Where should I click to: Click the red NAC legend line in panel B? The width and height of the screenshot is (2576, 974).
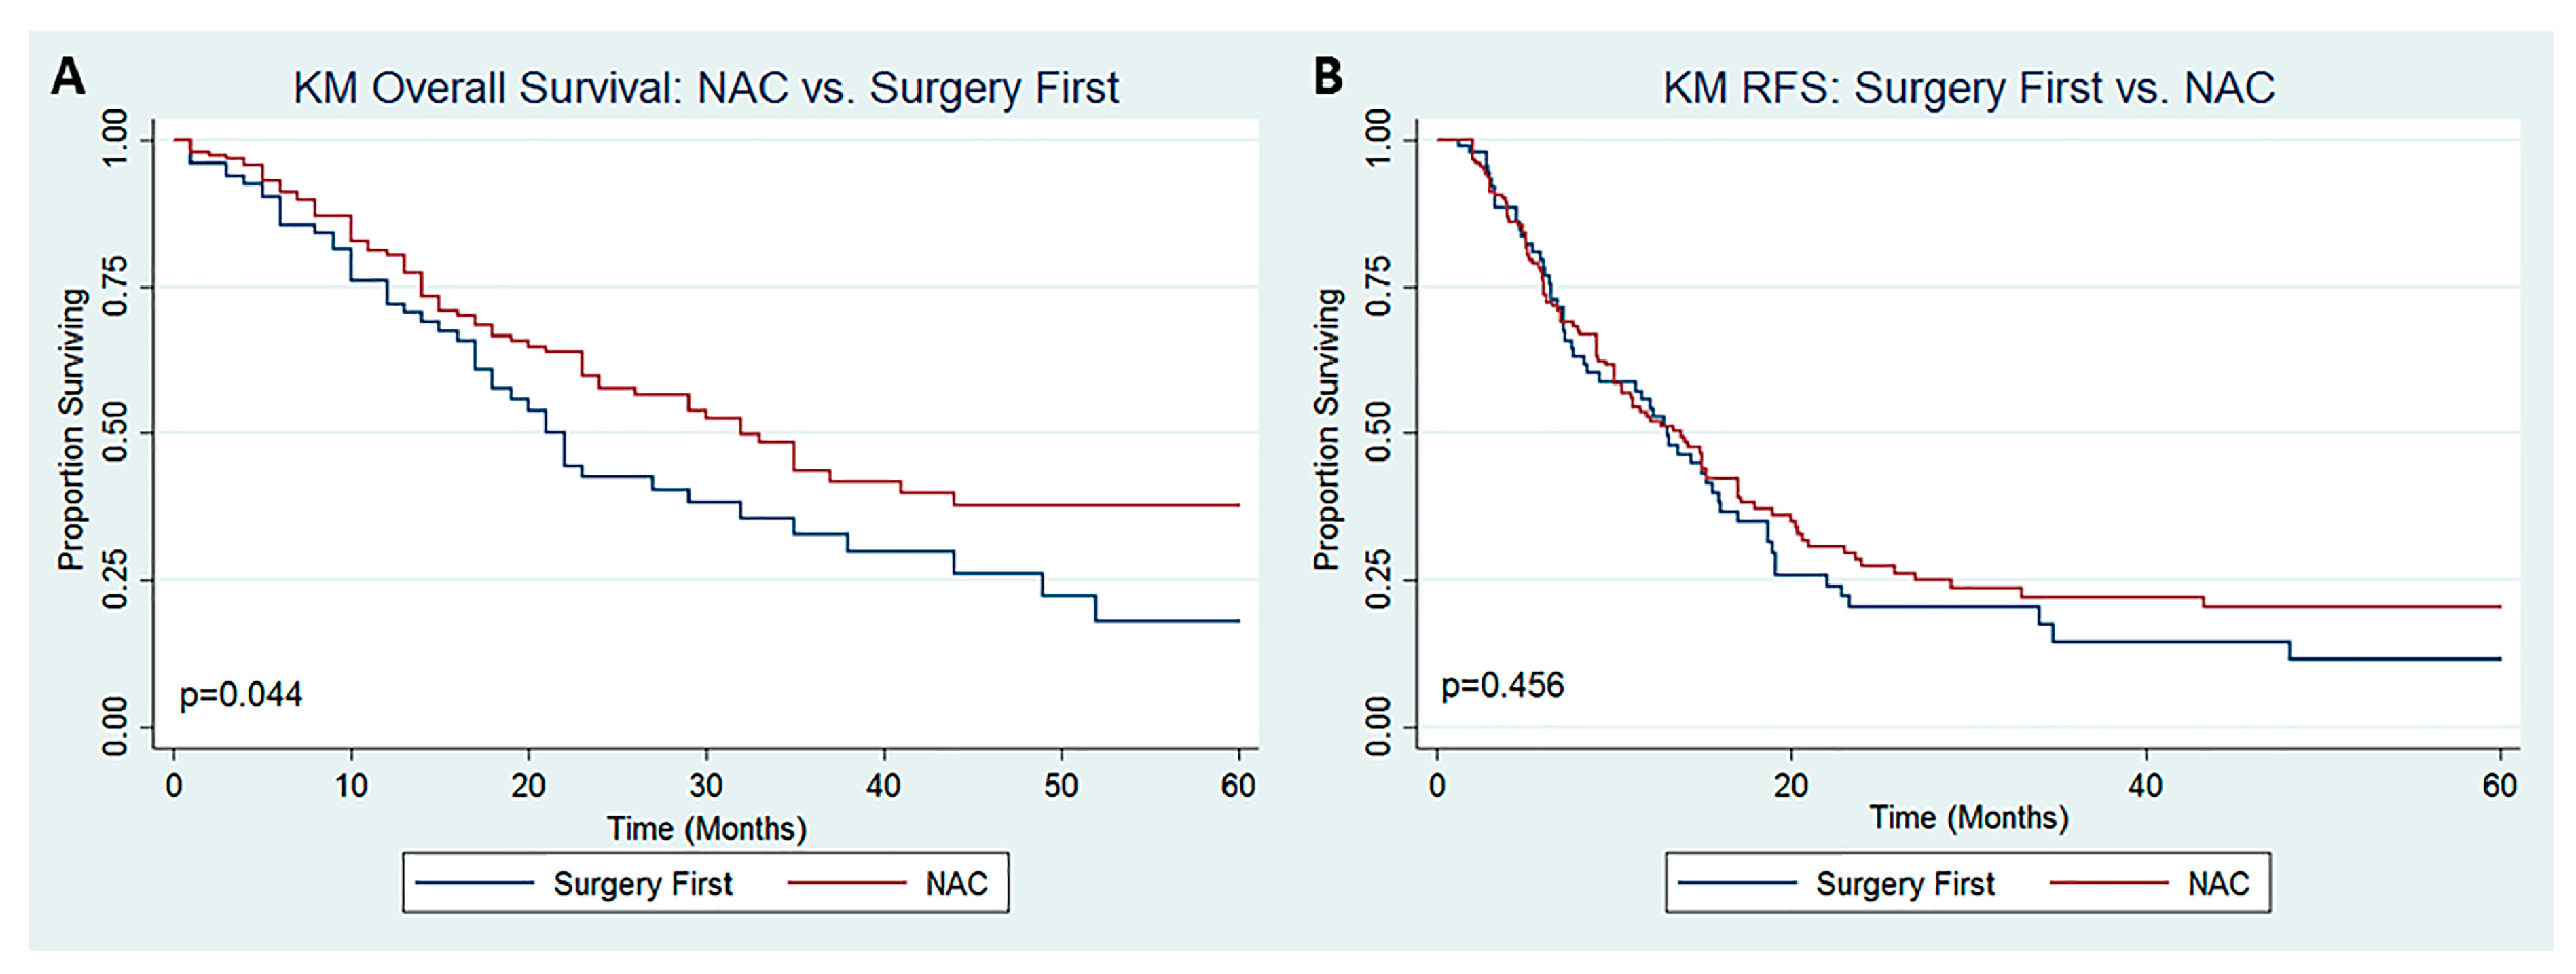2109,883
